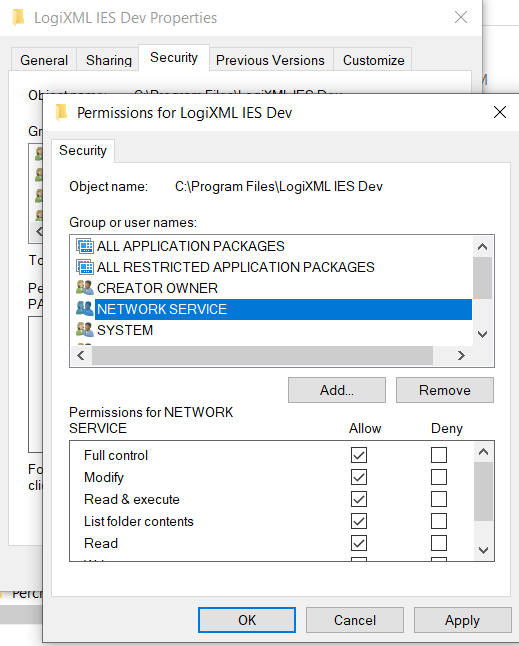
Task: Click the Apply button
Action: coord(462,620)
